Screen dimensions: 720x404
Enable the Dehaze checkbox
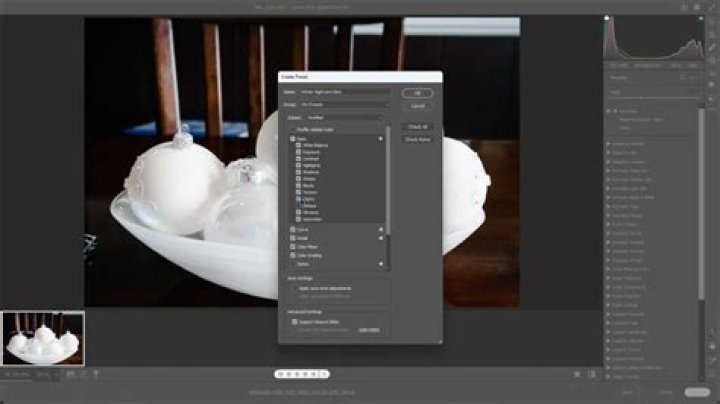pyautogui.click(x=298, y=206)
